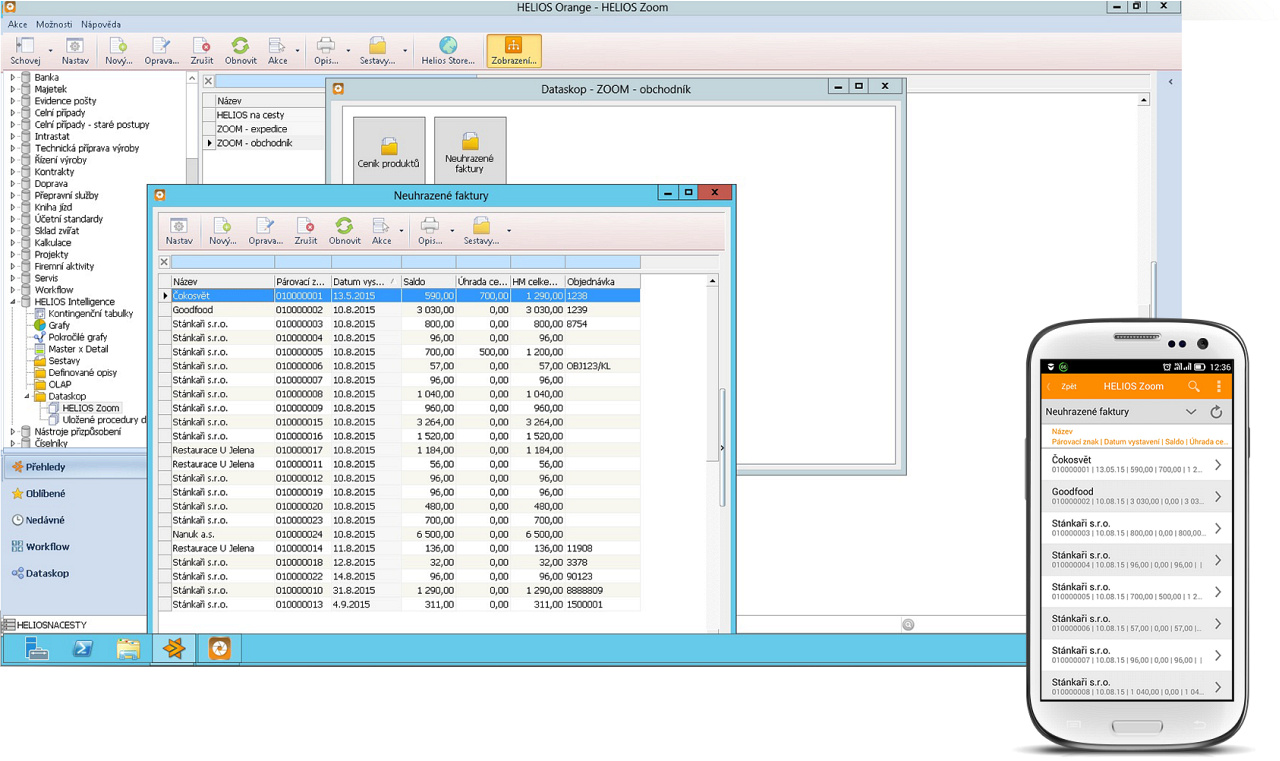Open Sestavy reports in main toolbar

[x=377, y=51]
